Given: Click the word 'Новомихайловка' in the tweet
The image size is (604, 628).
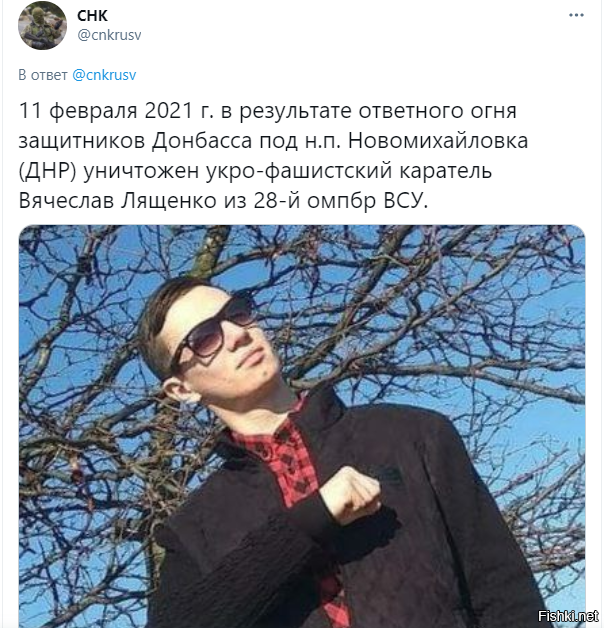Looking at the screenshot, I should pos(438,141).
